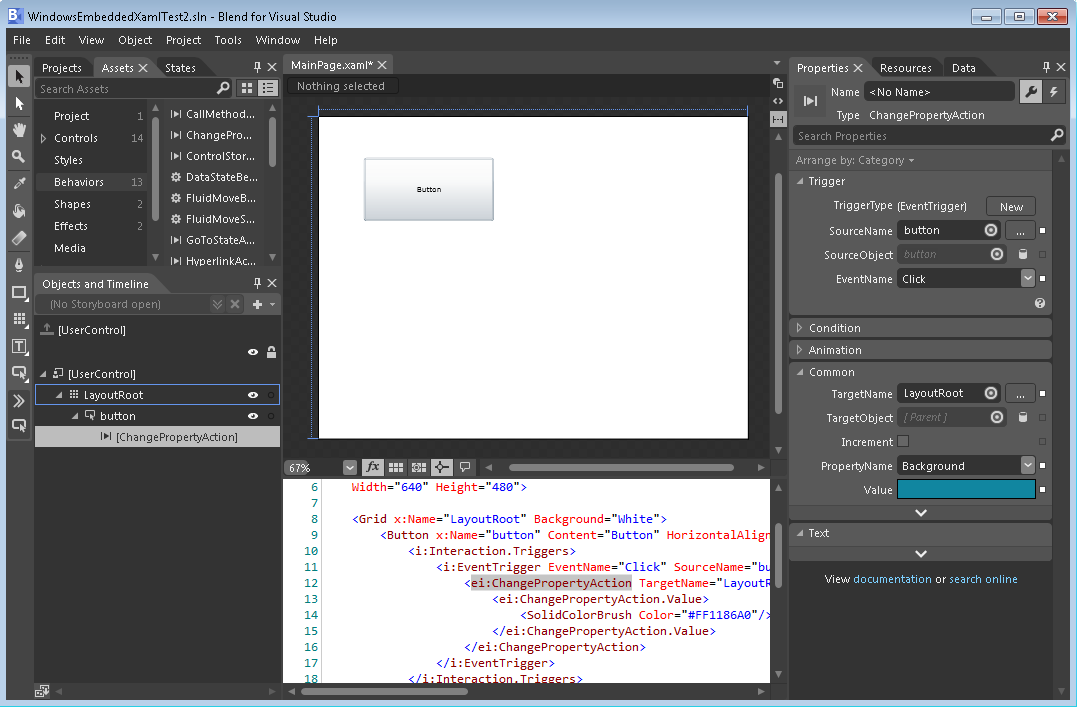Switch to the Resources tab
This screenshot has width=1077, height=707.
point(905,67)
